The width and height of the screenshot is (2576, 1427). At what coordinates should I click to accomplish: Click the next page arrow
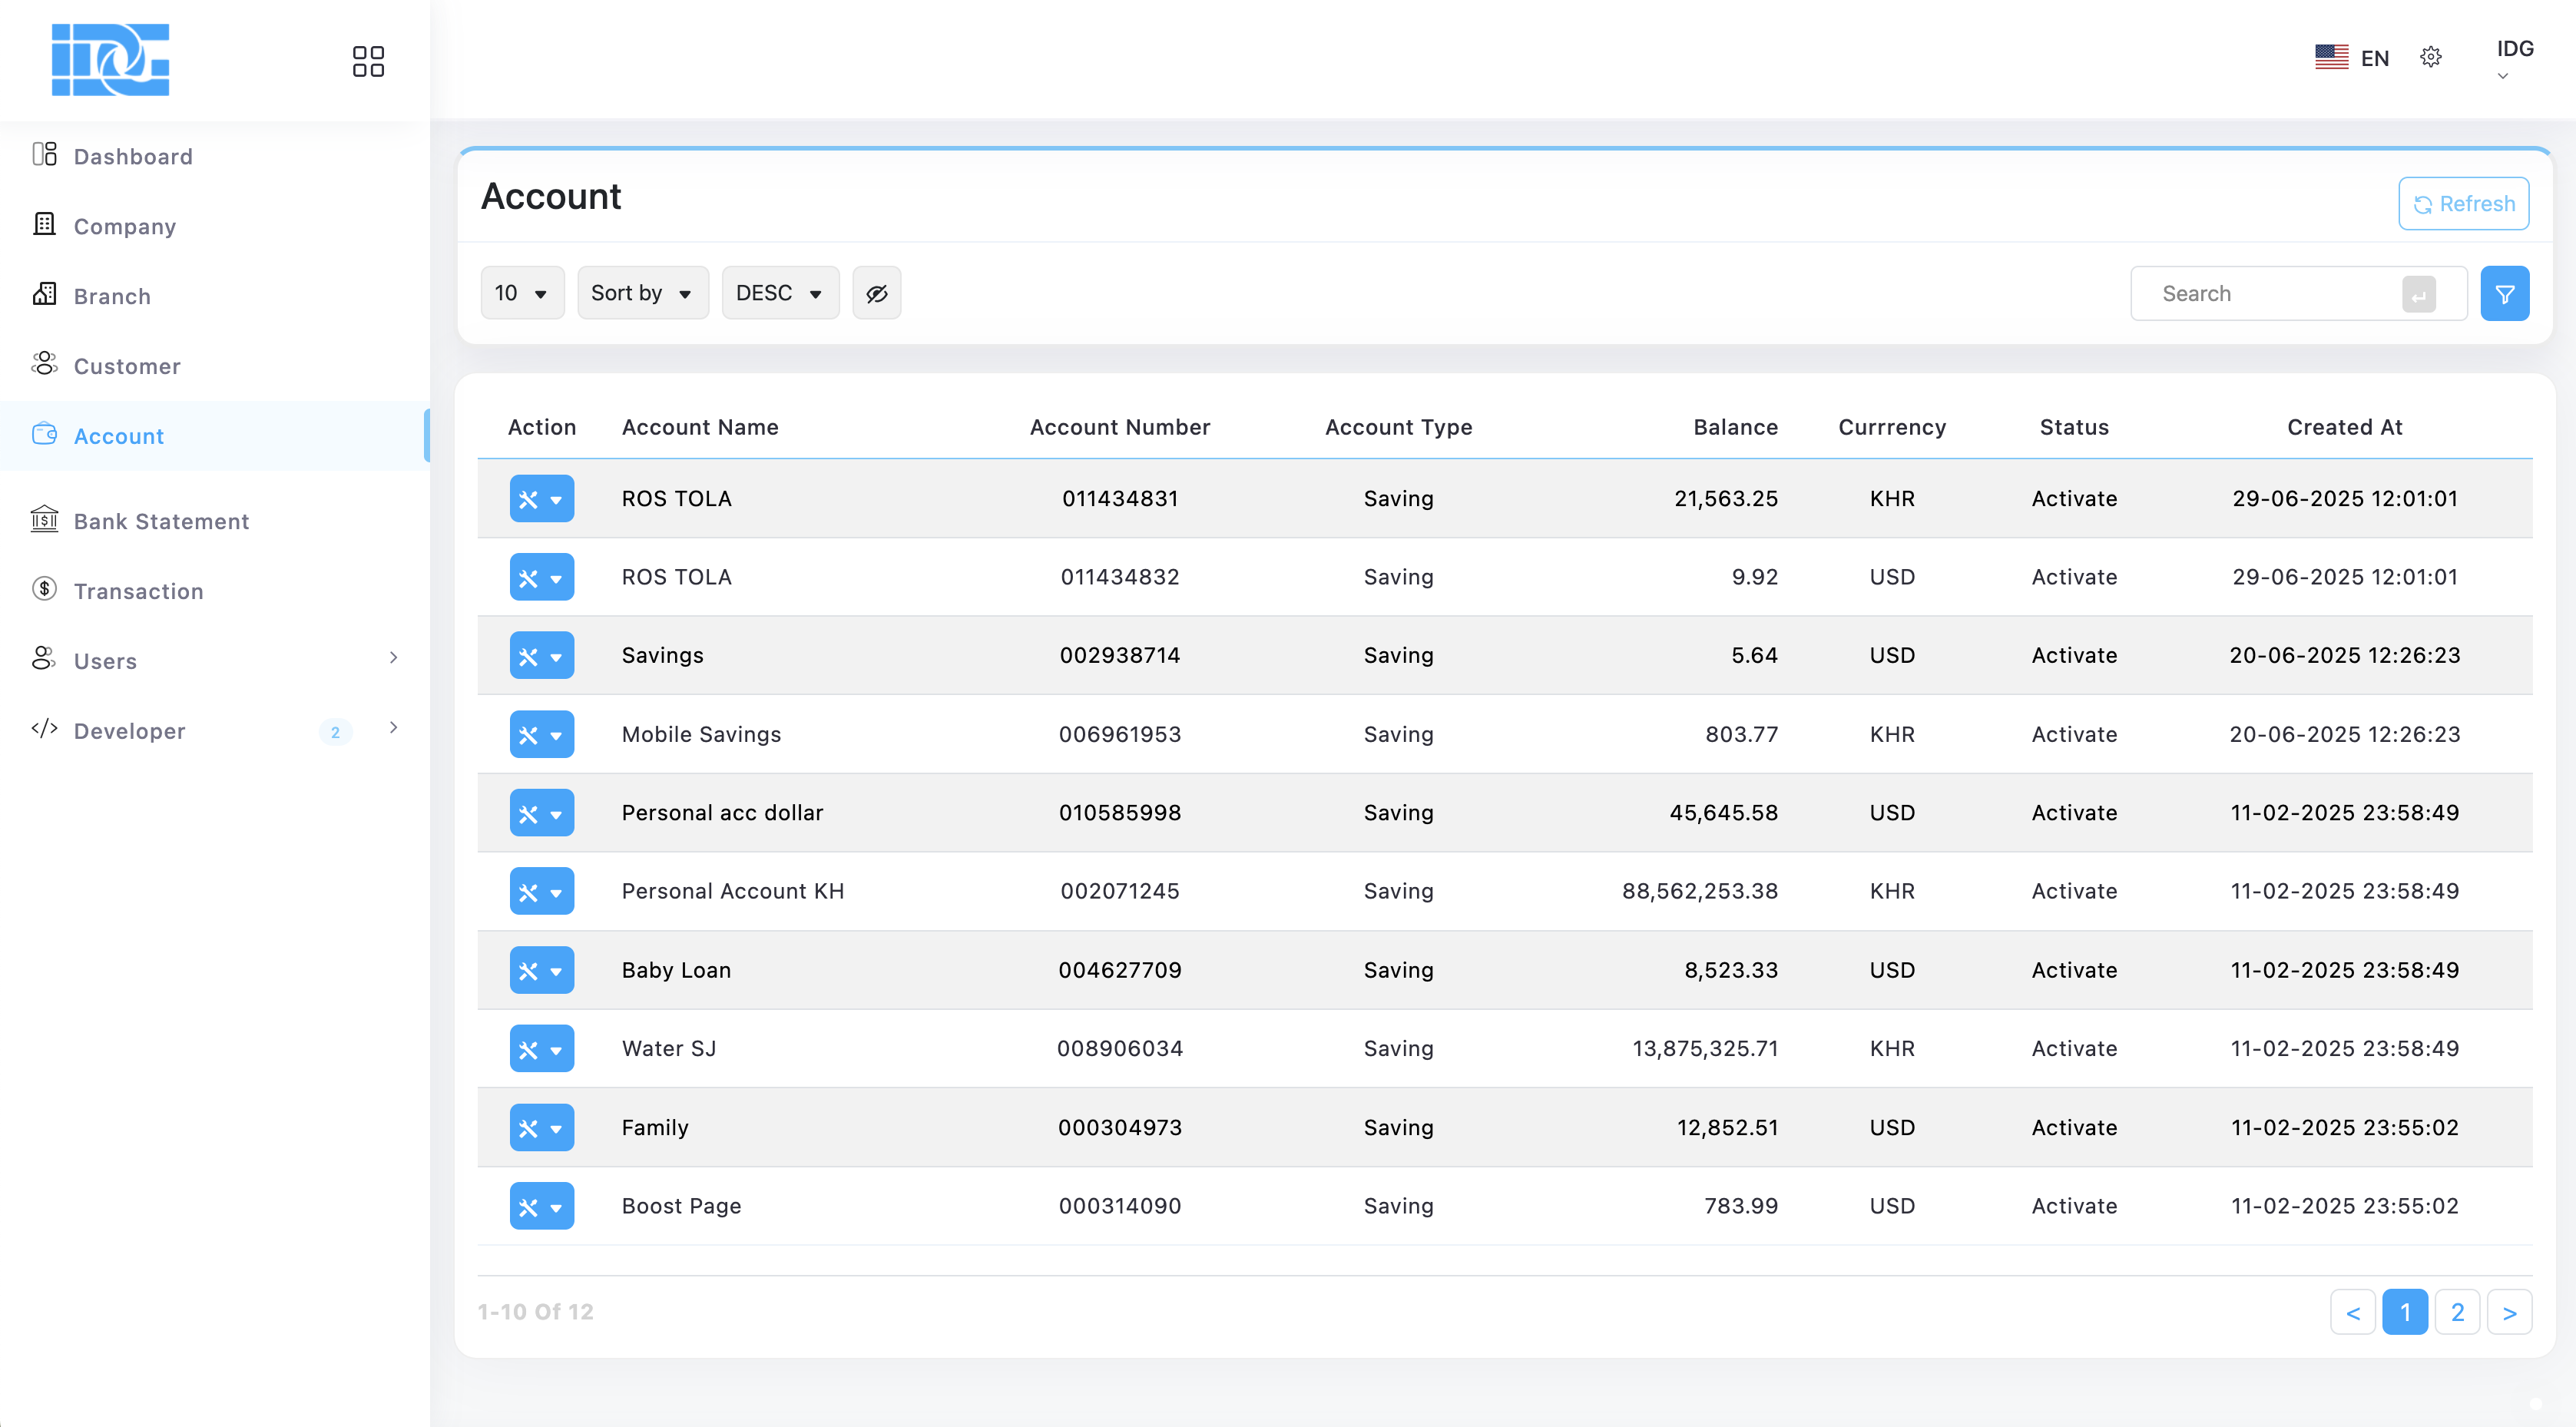[x=2509, y=1312]
